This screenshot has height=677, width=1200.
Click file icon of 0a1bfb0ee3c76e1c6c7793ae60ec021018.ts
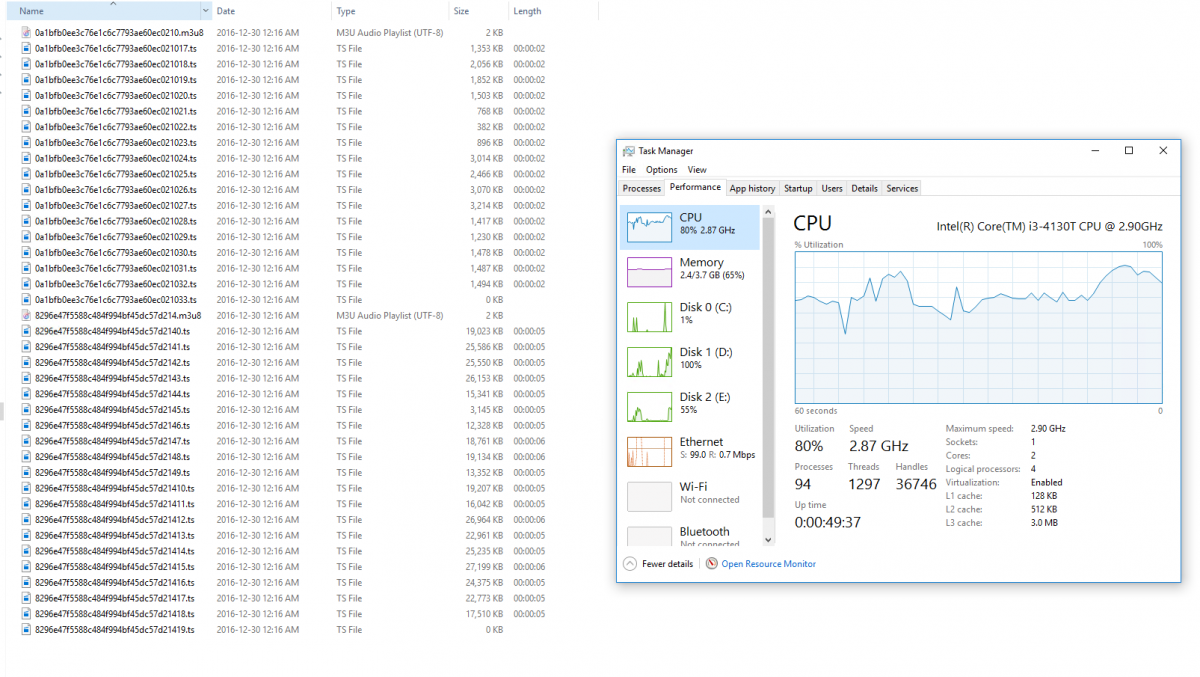pos(27,64)
